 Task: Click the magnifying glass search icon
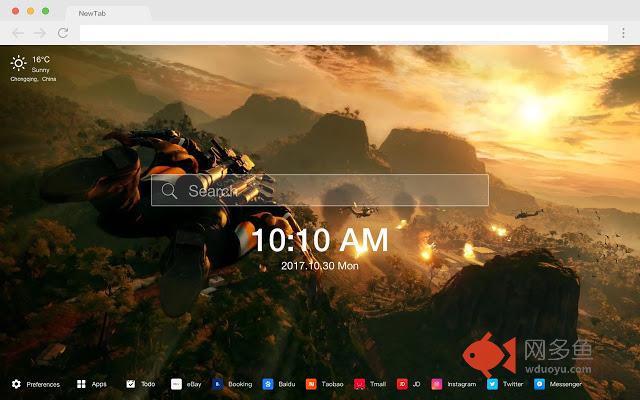[x=169, y=191]
